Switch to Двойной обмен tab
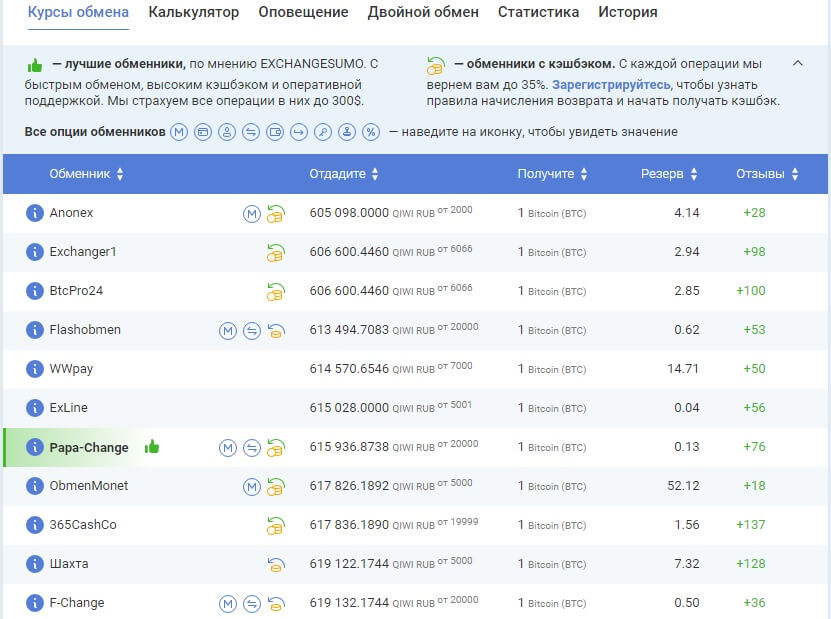This screenshot has width=831, height=619. [423, 12]
